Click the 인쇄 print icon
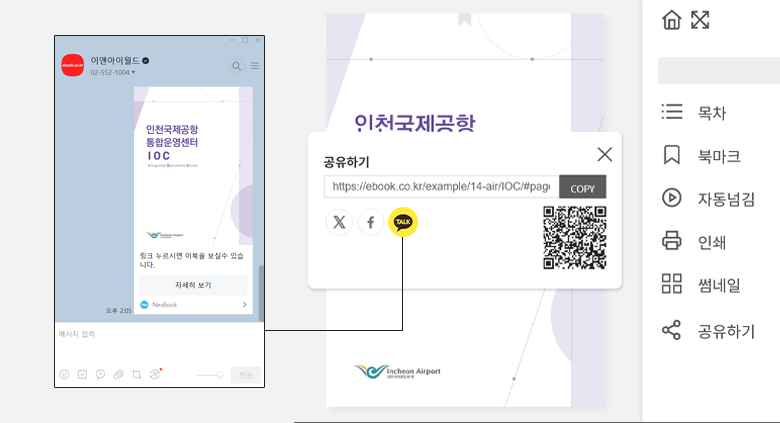The width and height of the screenshot is (780, 423). coord(672,241)
